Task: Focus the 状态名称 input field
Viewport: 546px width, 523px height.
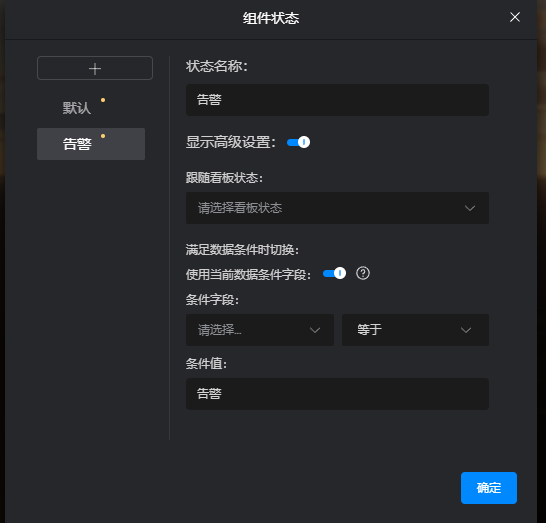Action: [337, 100]
